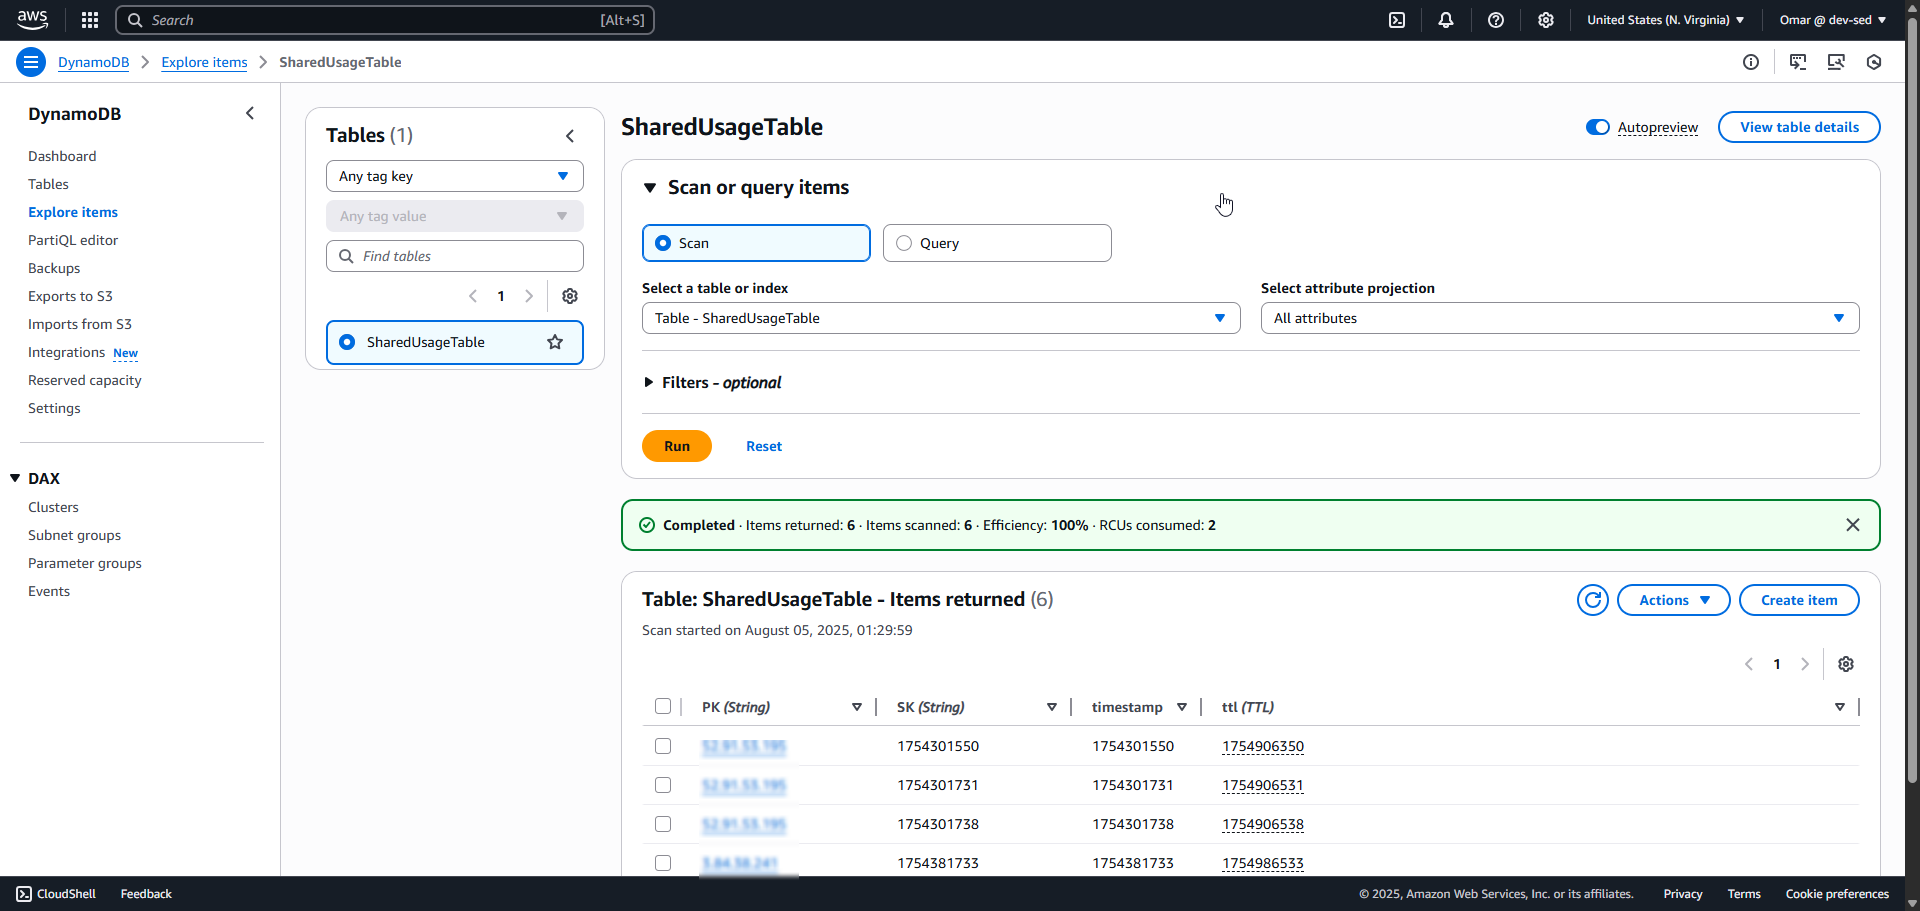Favorite SharedUsageTable with the star icon
The width and height of the screenshot is (1920, 911).
(x=555, y=342)
